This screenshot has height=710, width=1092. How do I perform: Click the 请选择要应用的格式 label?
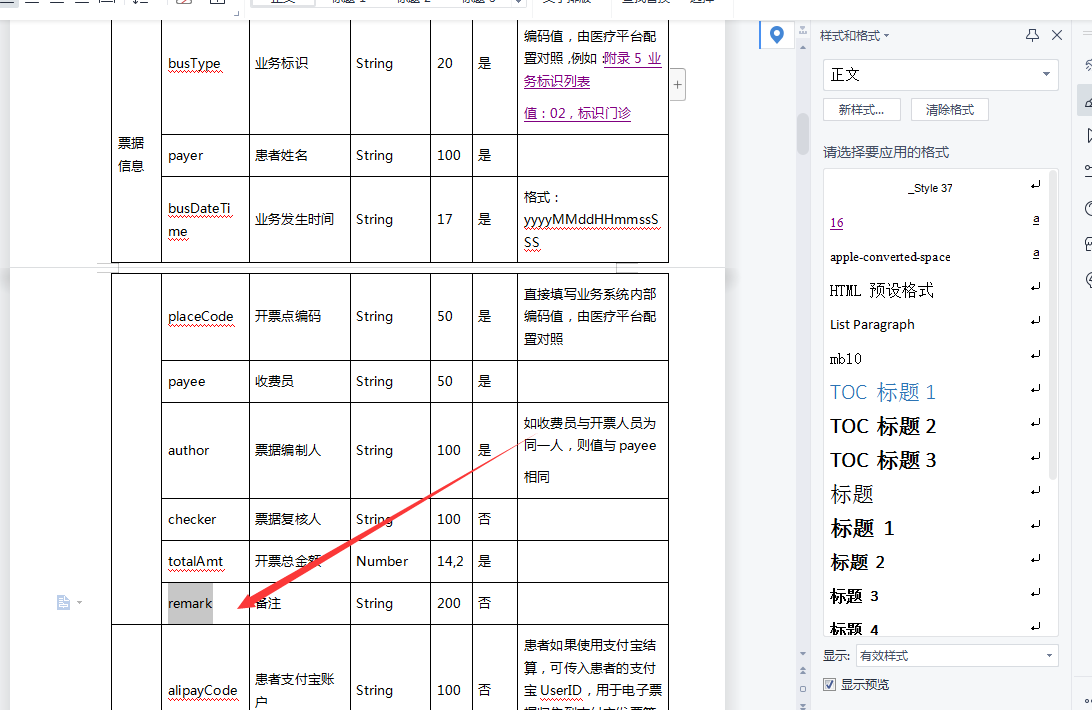click(x=886, y=152)
